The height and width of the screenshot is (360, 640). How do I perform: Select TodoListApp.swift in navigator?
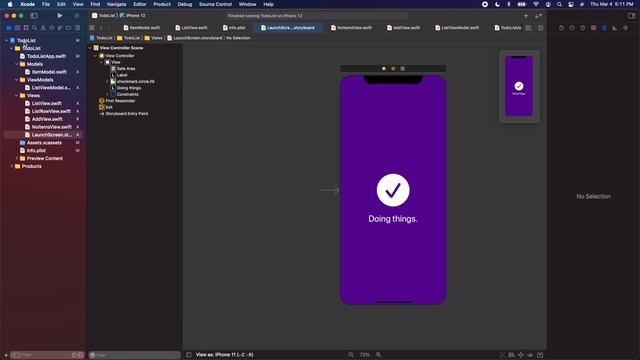46,56
